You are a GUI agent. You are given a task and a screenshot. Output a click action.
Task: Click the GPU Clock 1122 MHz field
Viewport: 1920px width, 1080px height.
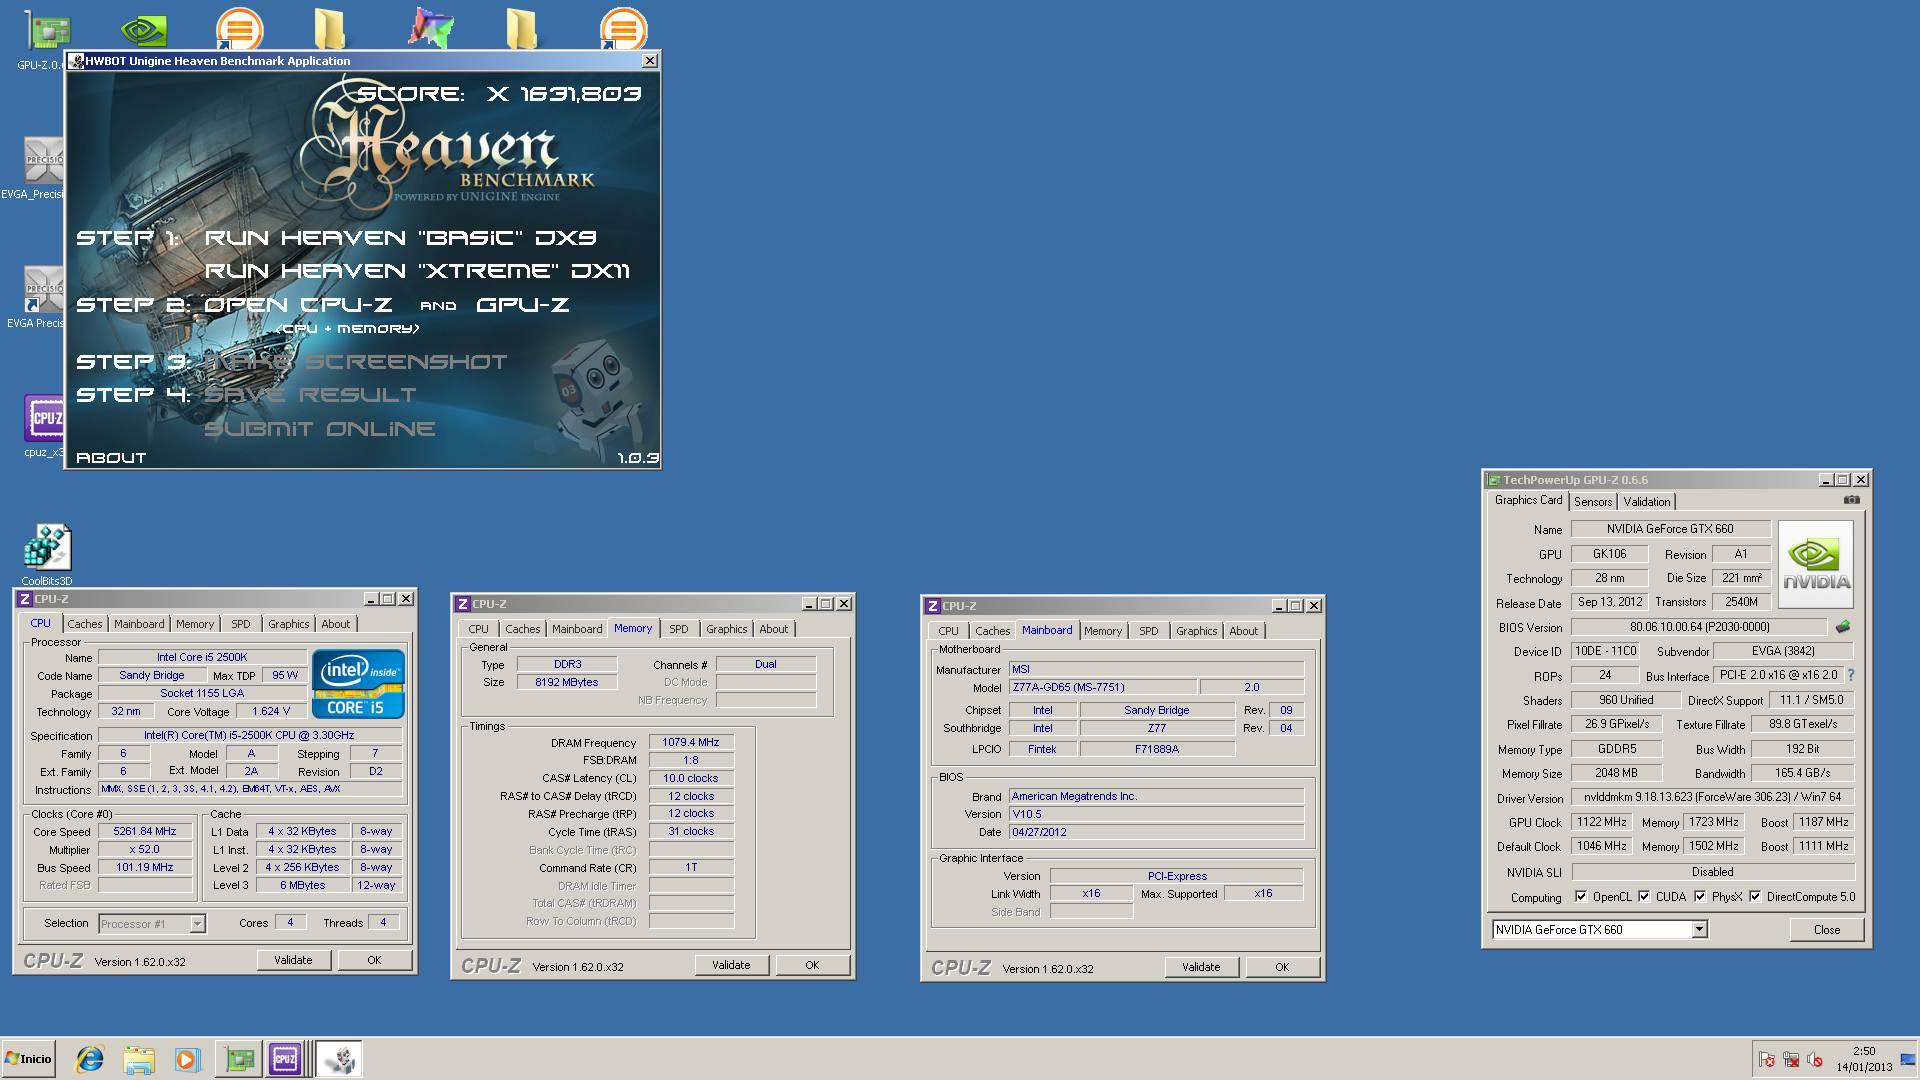1601,822
